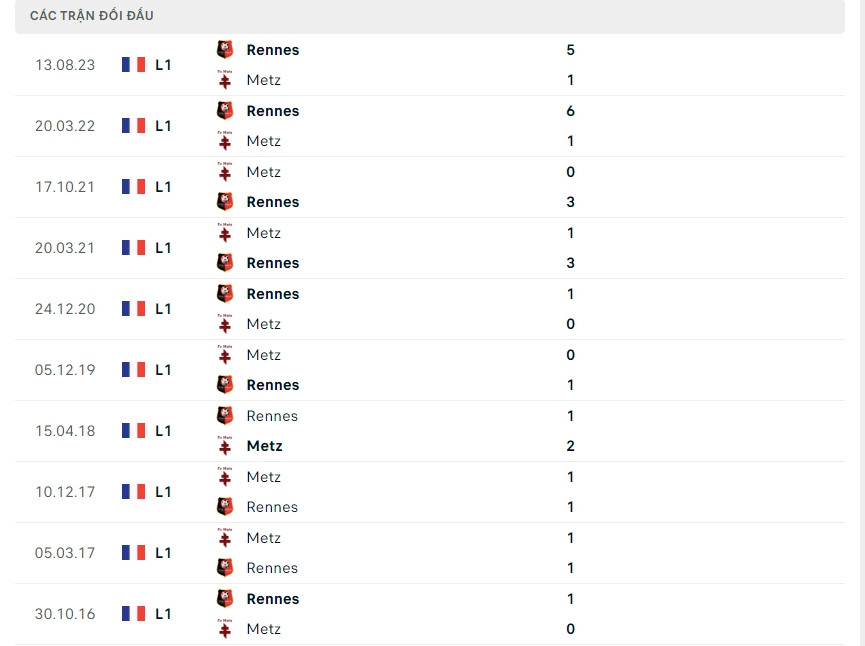Click the Metz score of 2 on 15.04.18
The image size is (865, 646).
(x=570, y=446)
